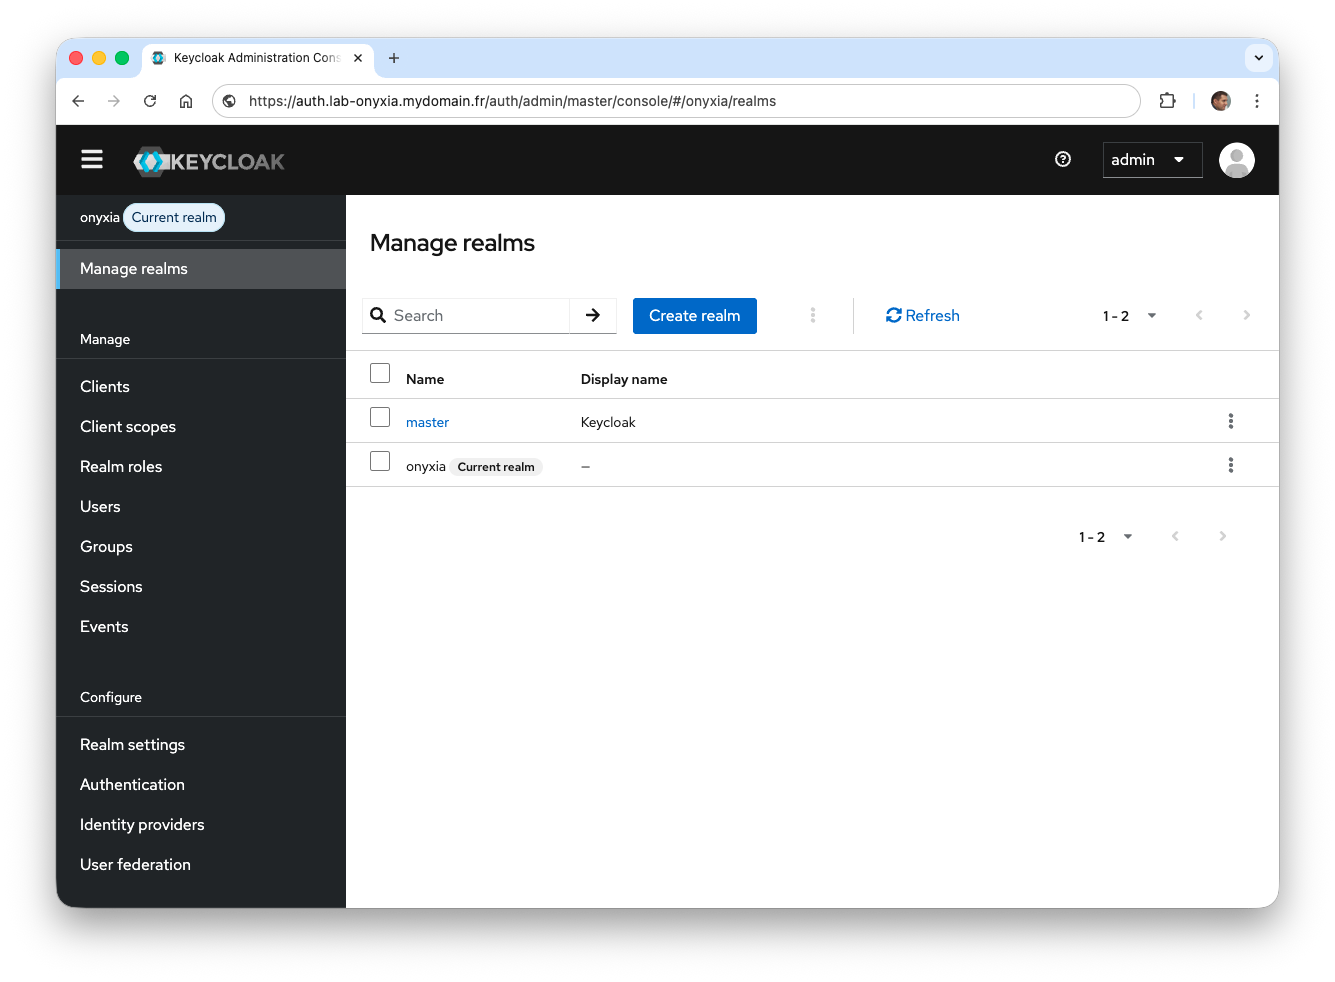Viewport: 1335px width, 982px height.
Task: Go to Realm settings in sidebar
Action: (x=132, y=745)
